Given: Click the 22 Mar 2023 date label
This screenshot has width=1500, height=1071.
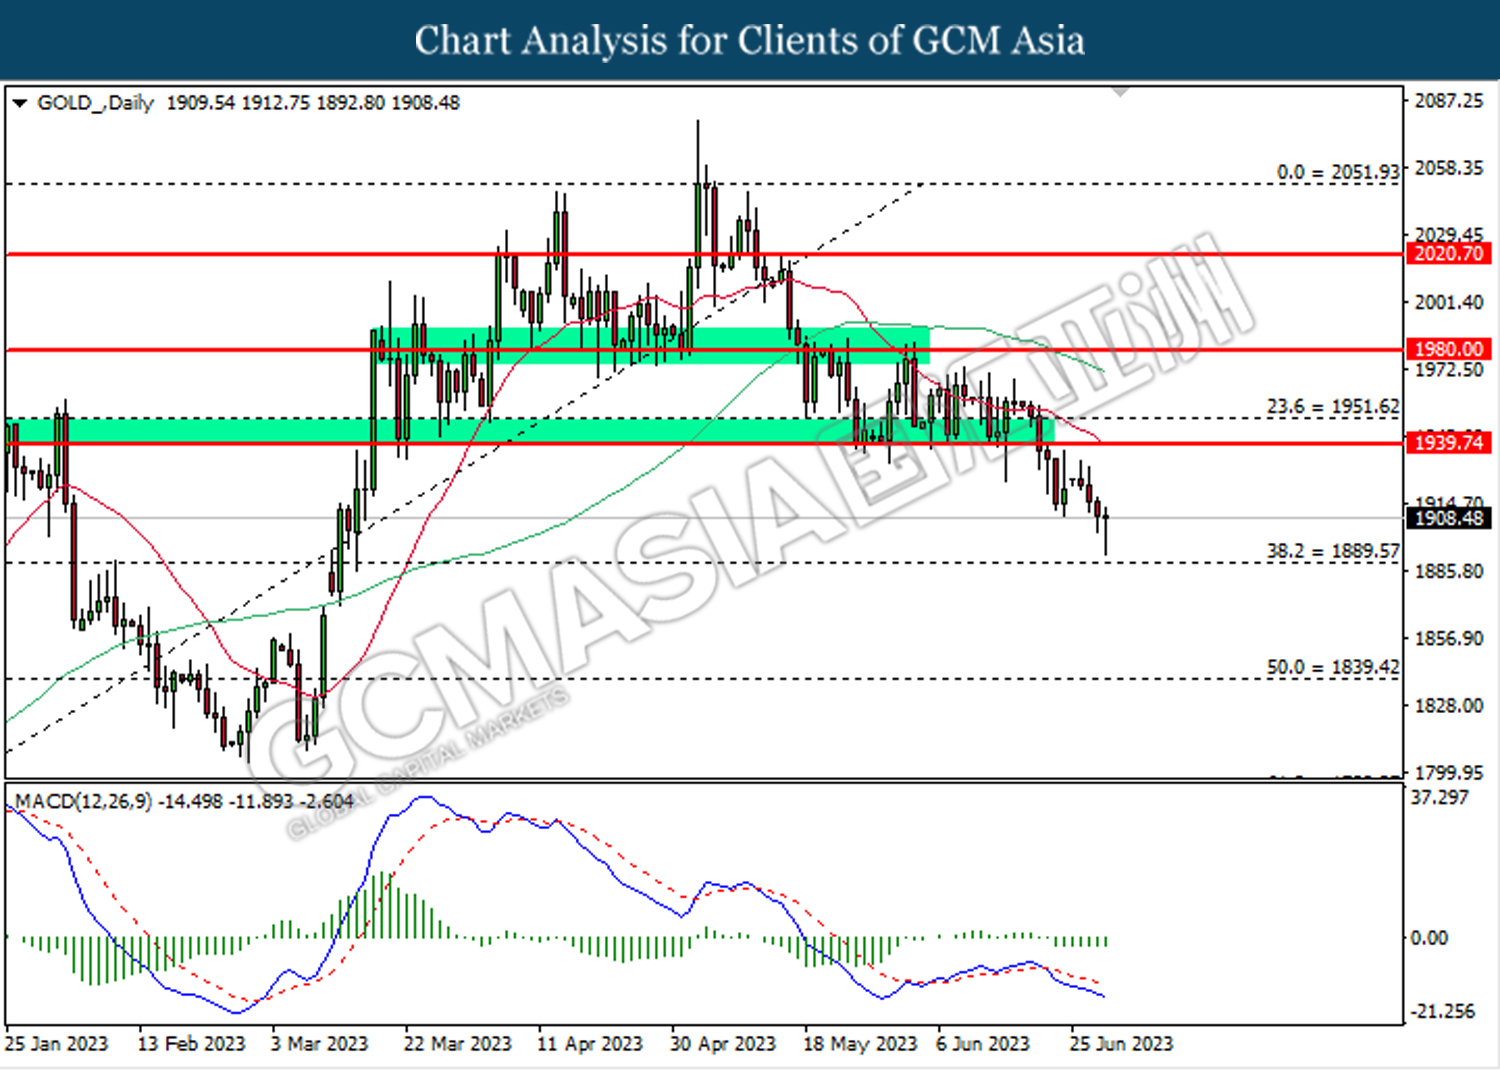Looking at the screenshot, I should 457,1043.
